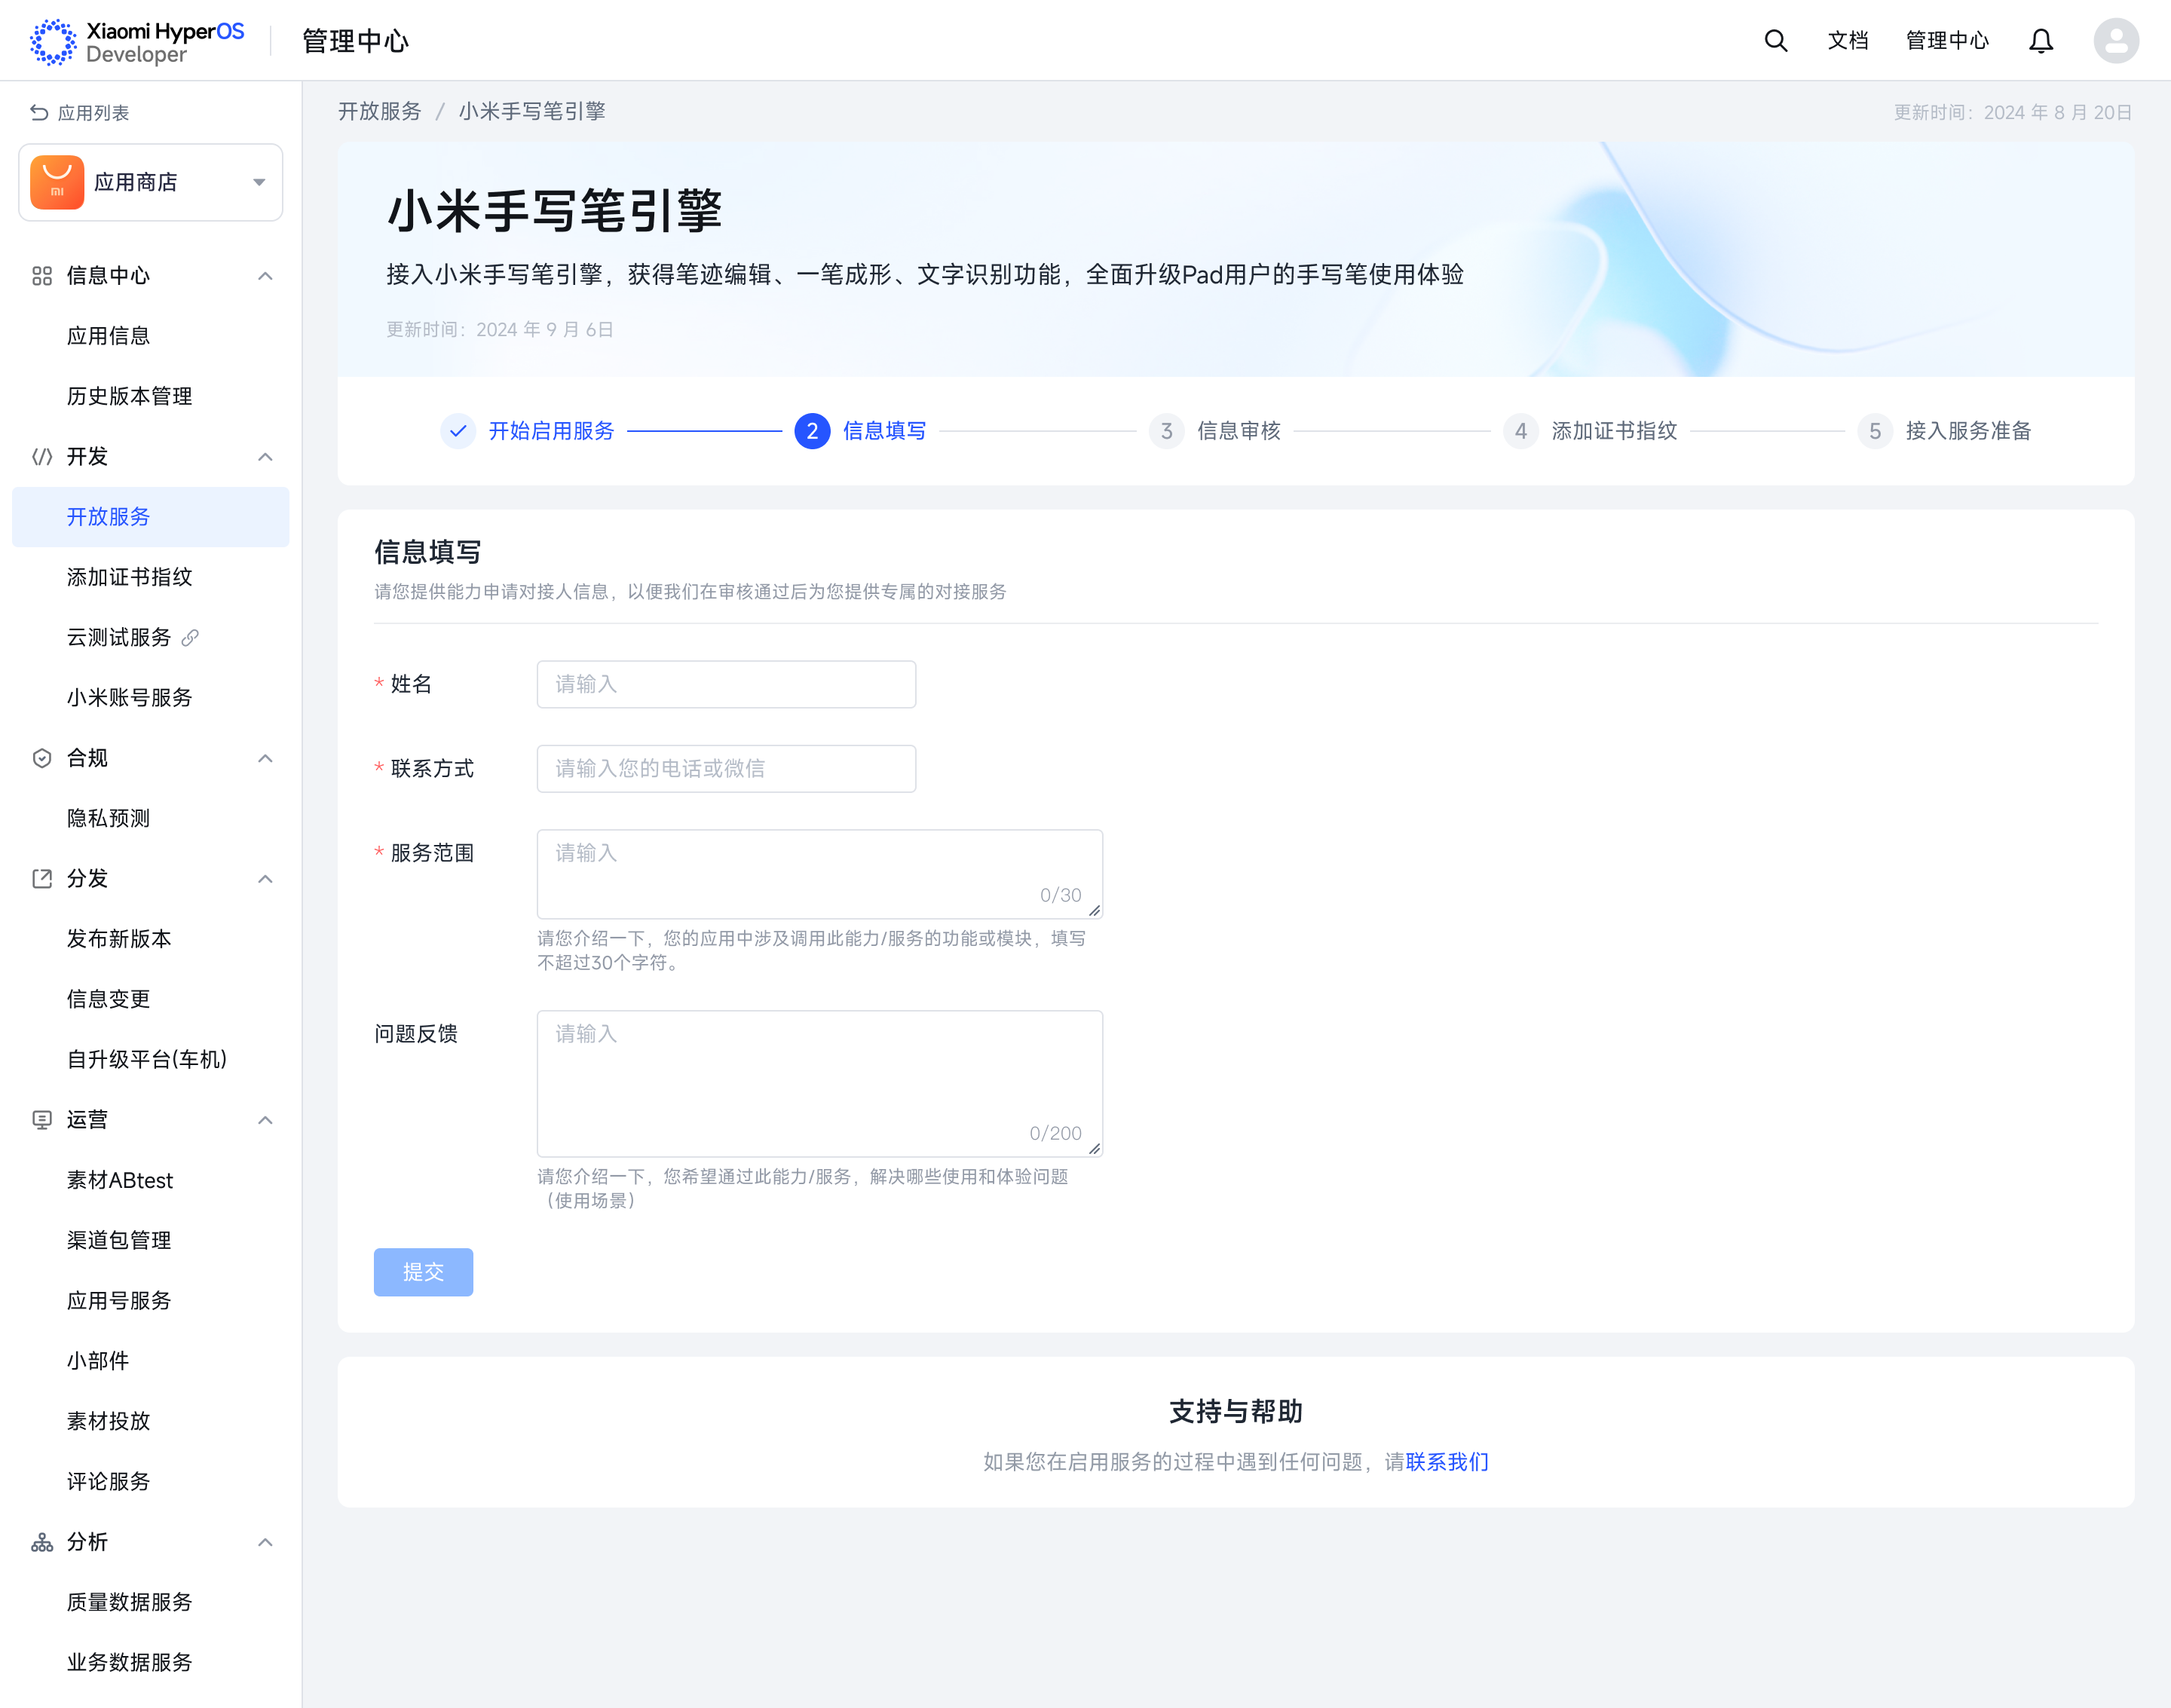Click the 运营 monitor icon
The image size is (2171, 1708).
(x=42, y=1120)
